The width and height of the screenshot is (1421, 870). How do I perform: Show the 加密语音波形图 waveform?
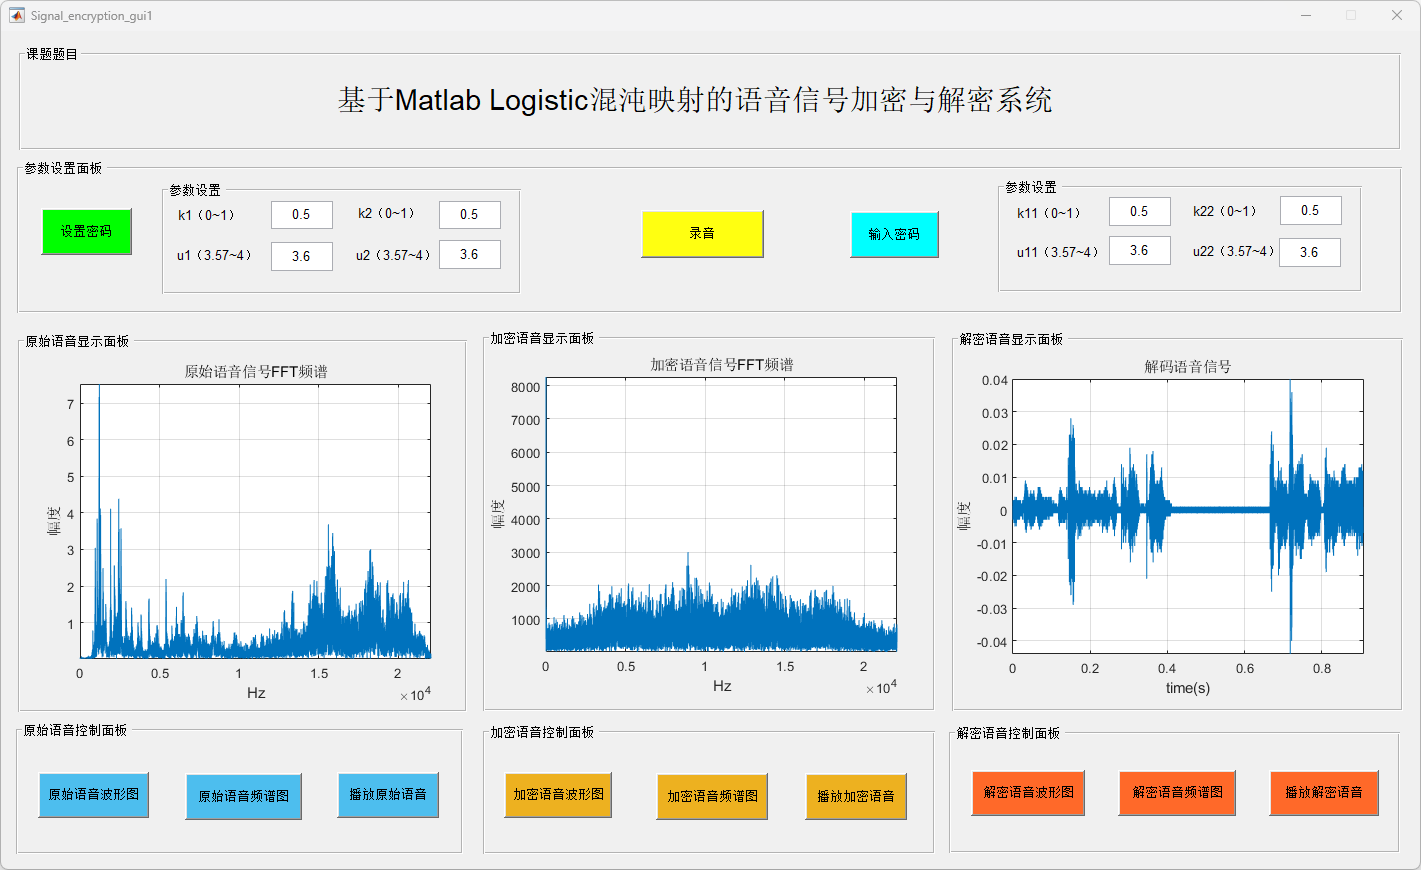point(558,795)
